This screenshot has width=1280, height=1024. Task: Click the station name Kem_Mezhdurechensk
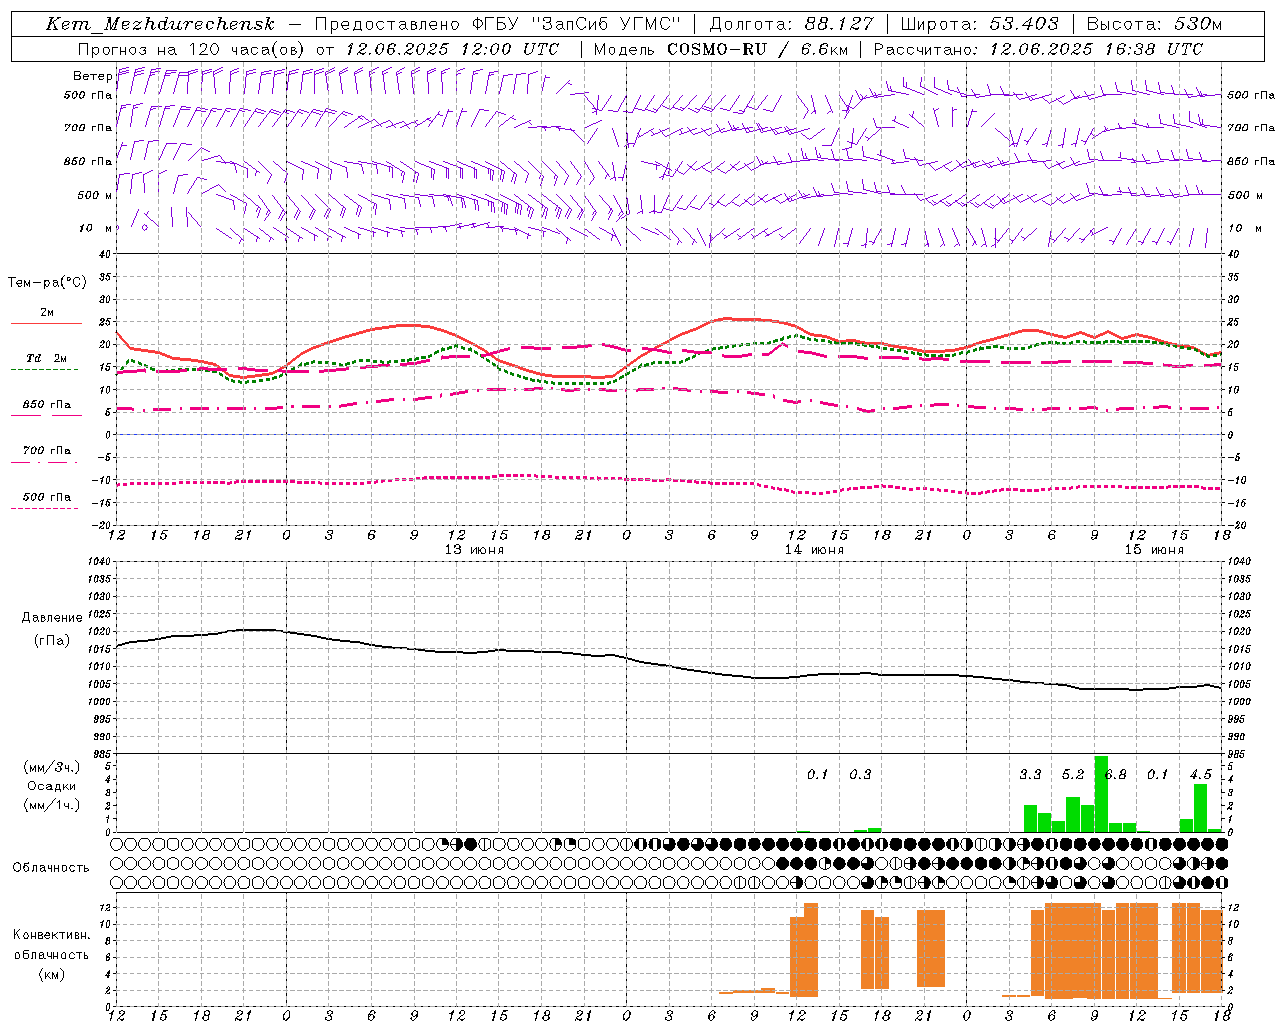(x=160, y=24)
